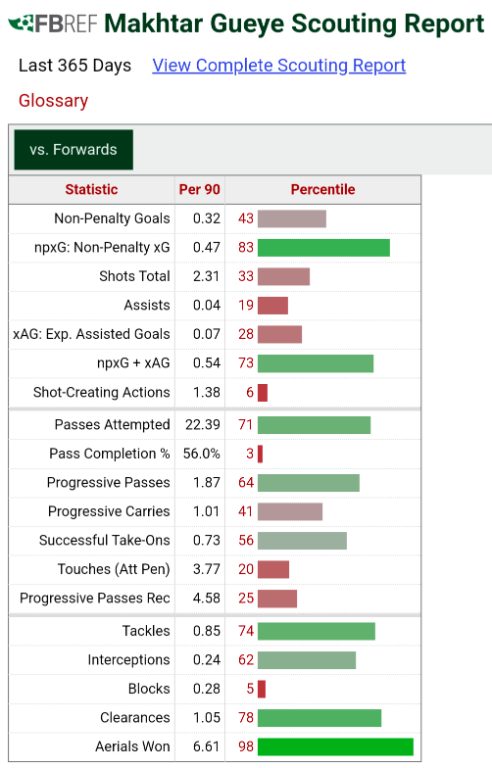Click the FBREF logo icon
Screen dimensions: 492x768
(x=53, y=24)
